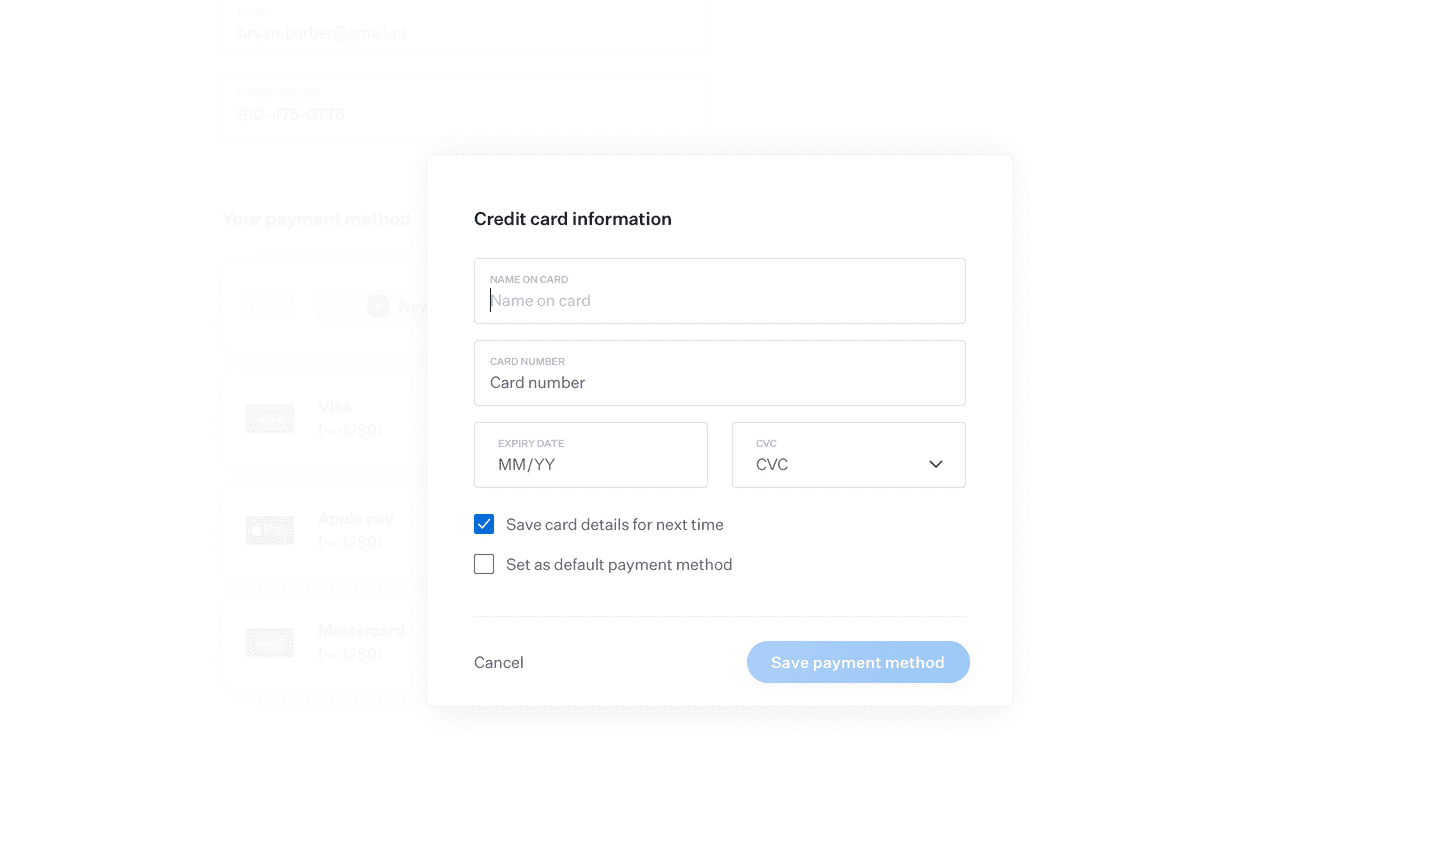Image resolution: width=1440 pixels, height=860 pixels.
Task: Select the Mastercard card icon in background
Action: point(270,642)
